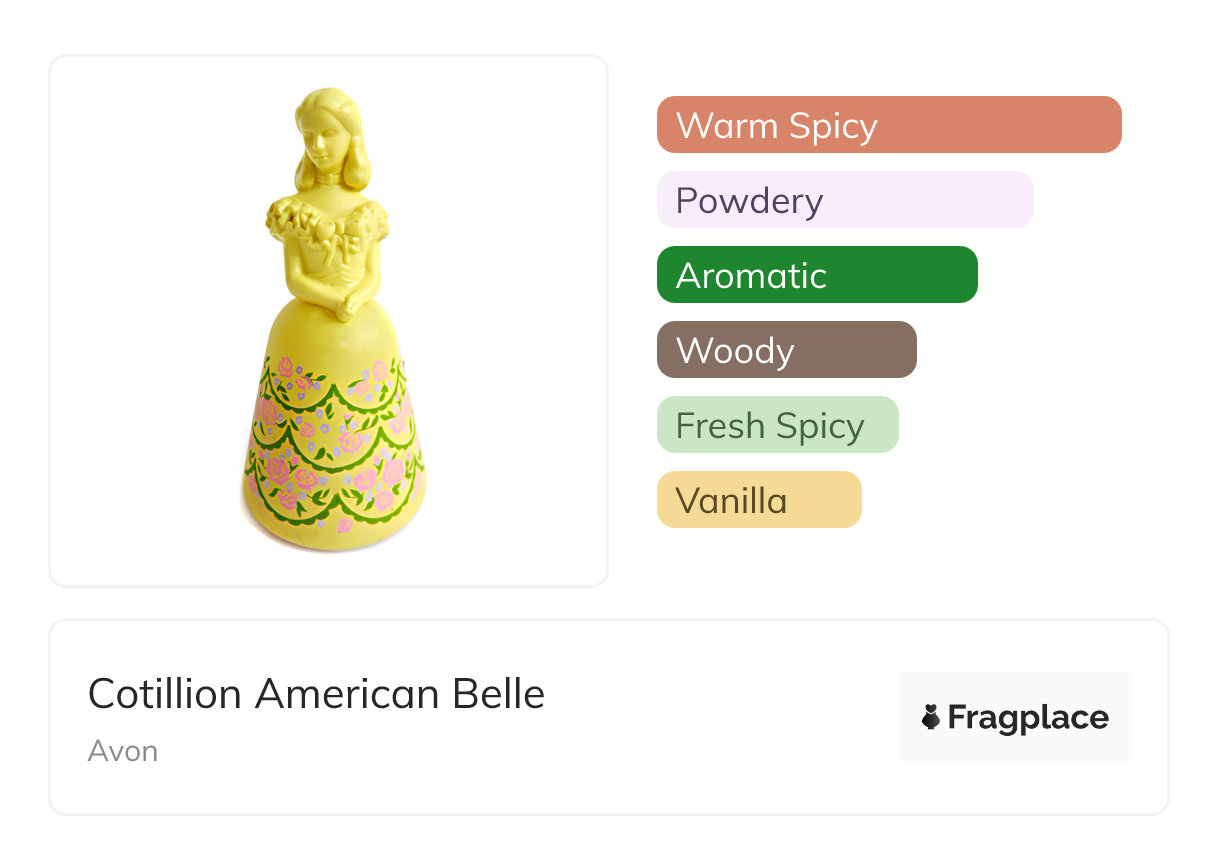Click the green Aromatic accord bar

click(816, 275)
